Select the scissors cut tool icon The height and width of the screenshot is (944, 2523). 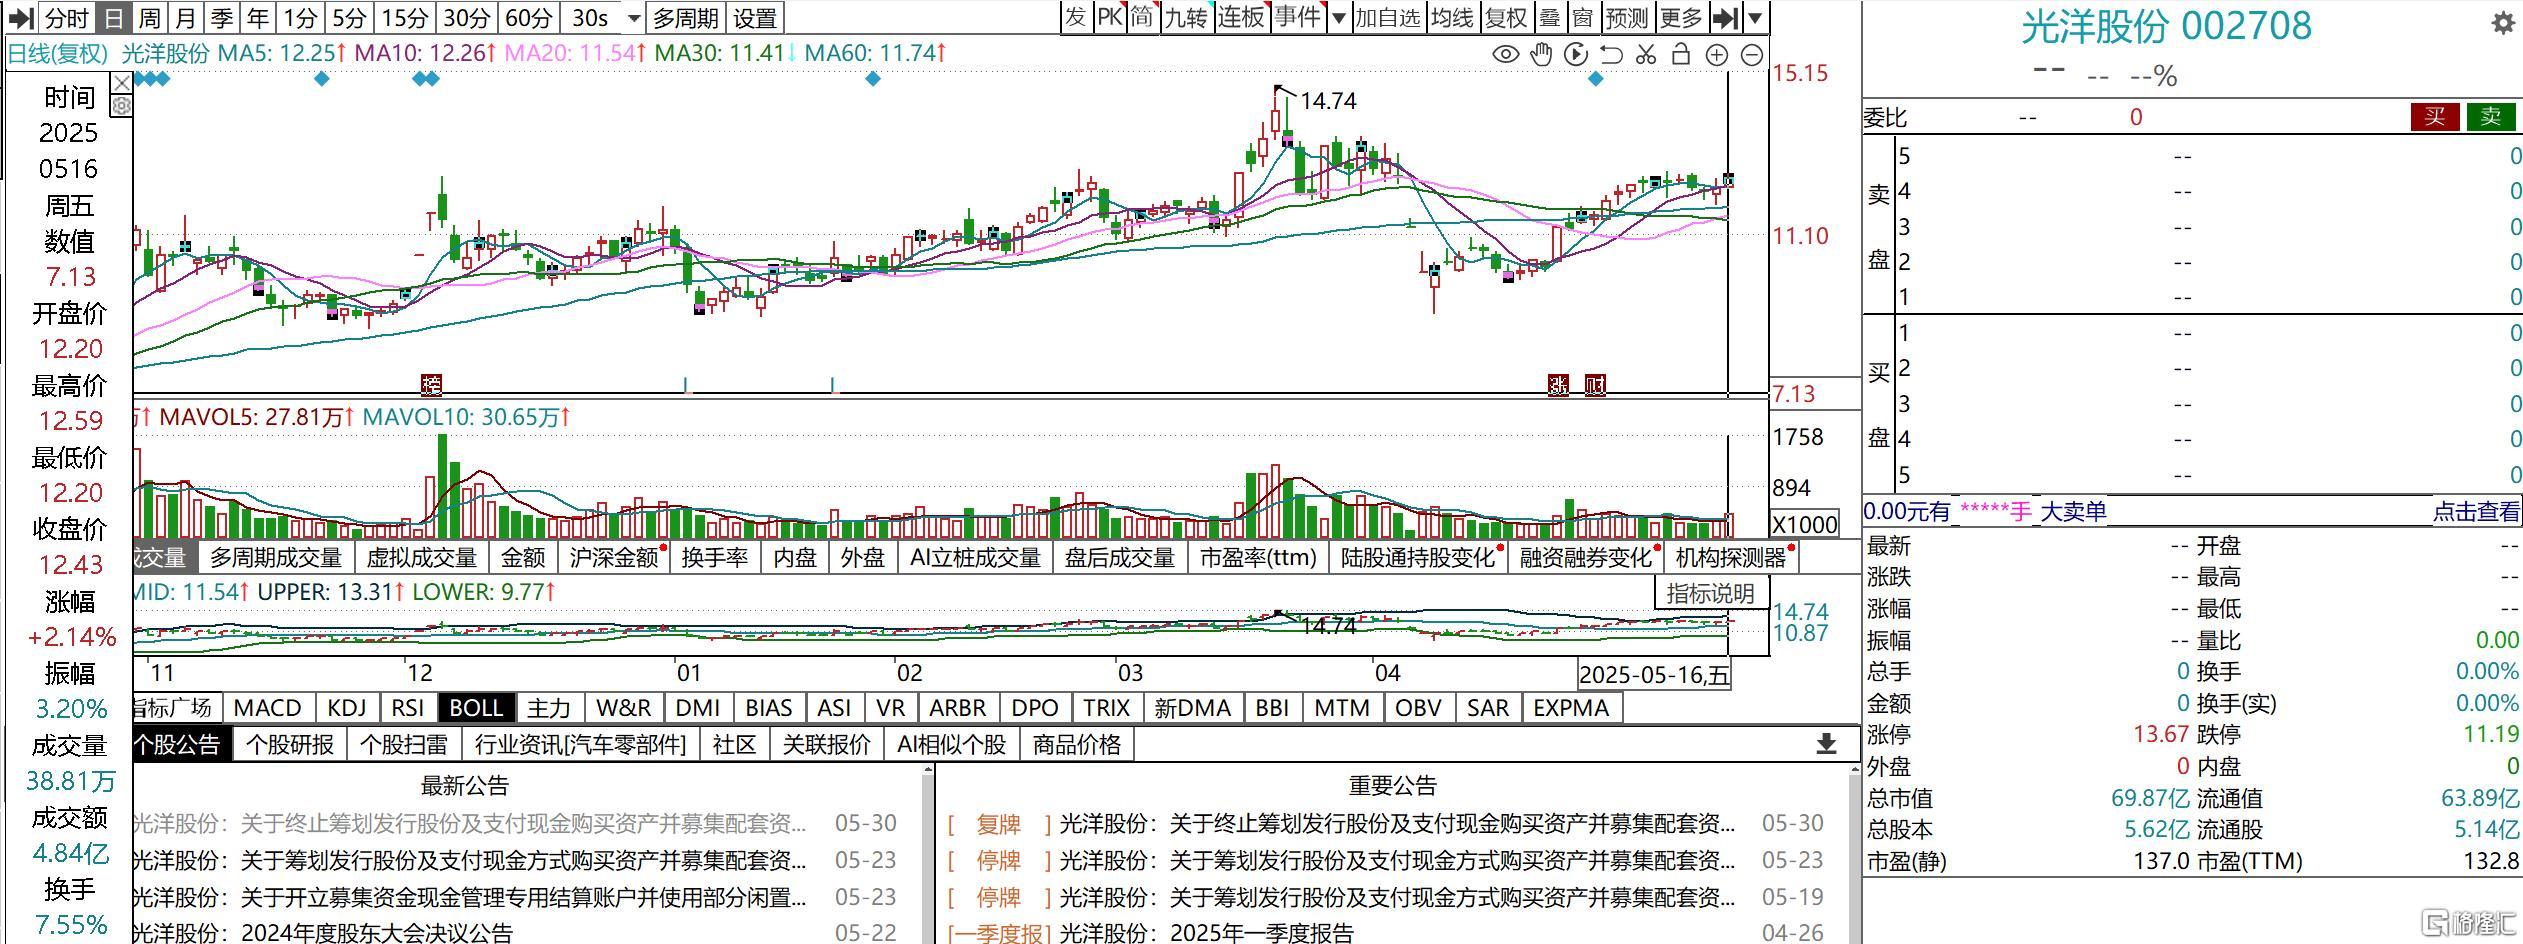[x=1646, y=54]
